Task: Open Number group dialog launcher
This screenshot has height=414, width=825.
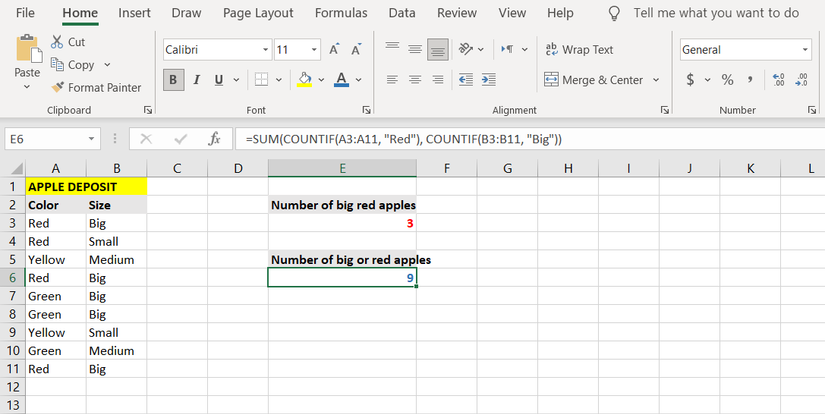Action: tap(812, 110)
